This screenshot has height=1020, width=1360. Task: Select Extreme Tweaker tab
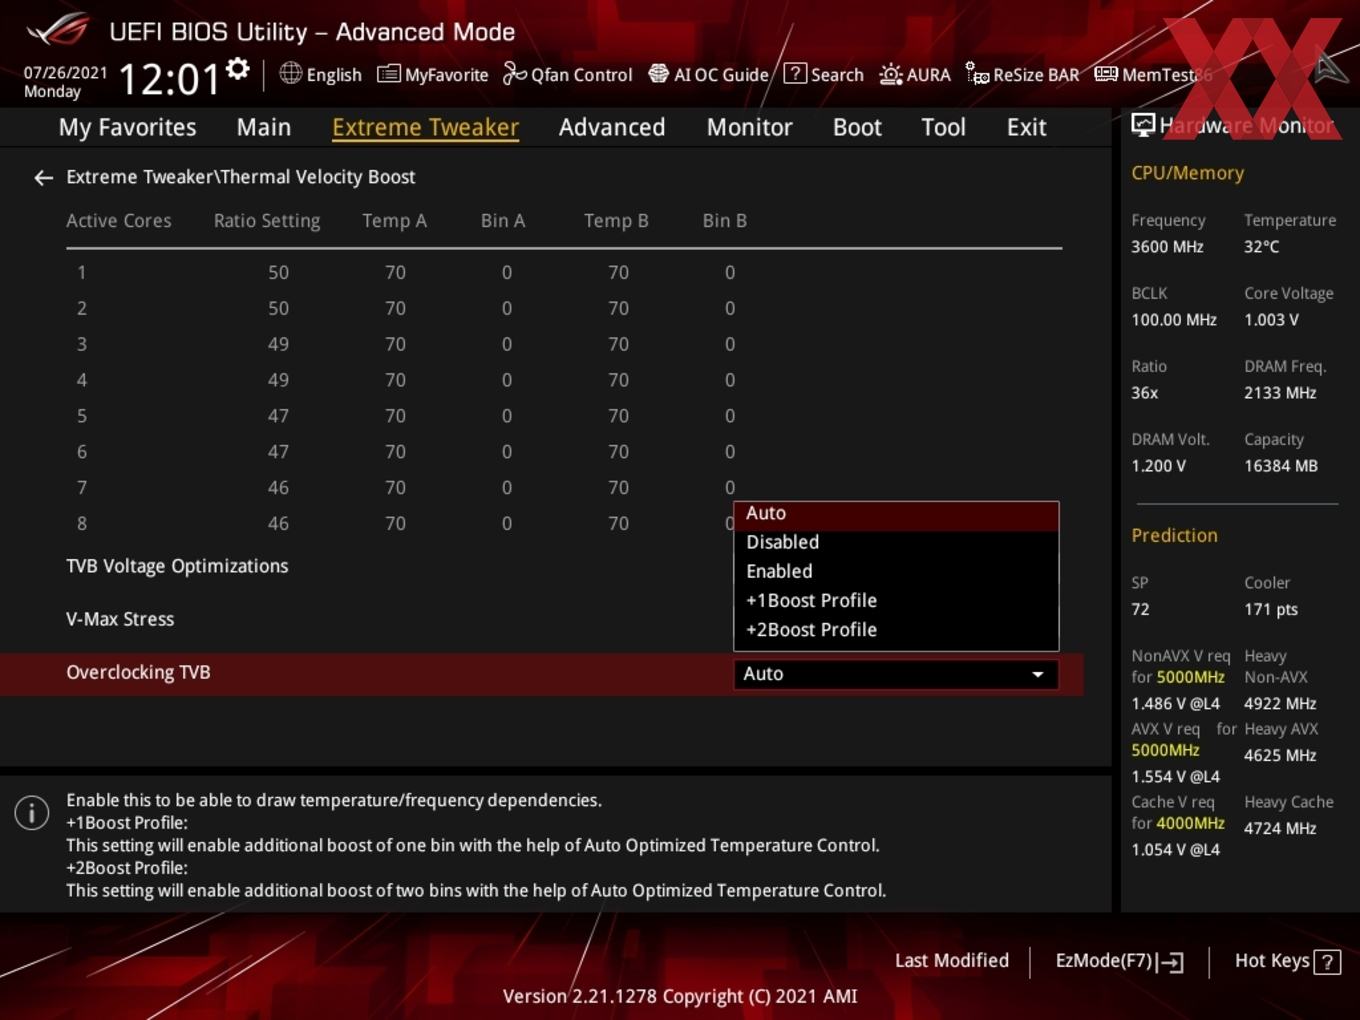coord(425,127)
